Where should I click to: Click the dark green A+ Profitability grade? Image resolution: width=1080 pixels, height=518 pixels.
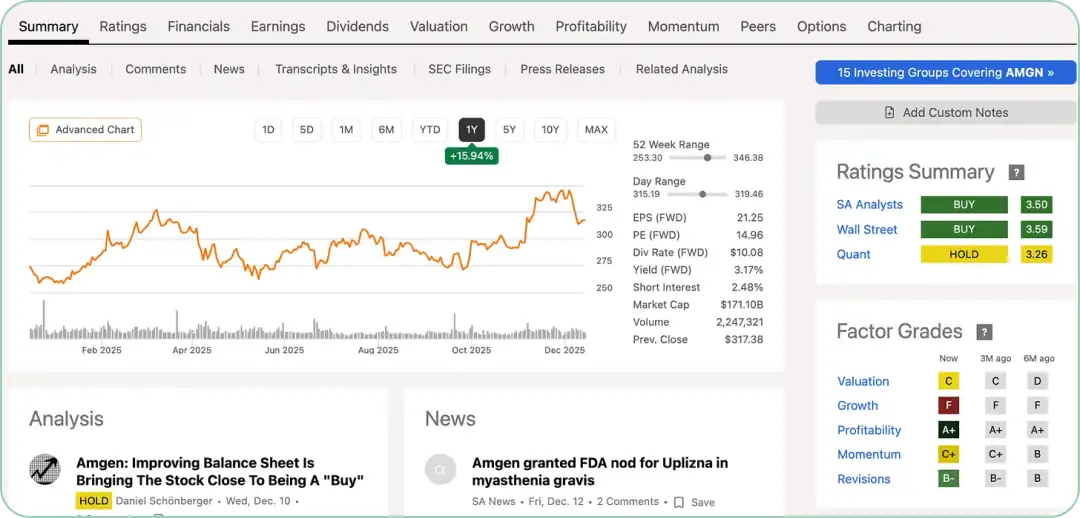point(948,430)
